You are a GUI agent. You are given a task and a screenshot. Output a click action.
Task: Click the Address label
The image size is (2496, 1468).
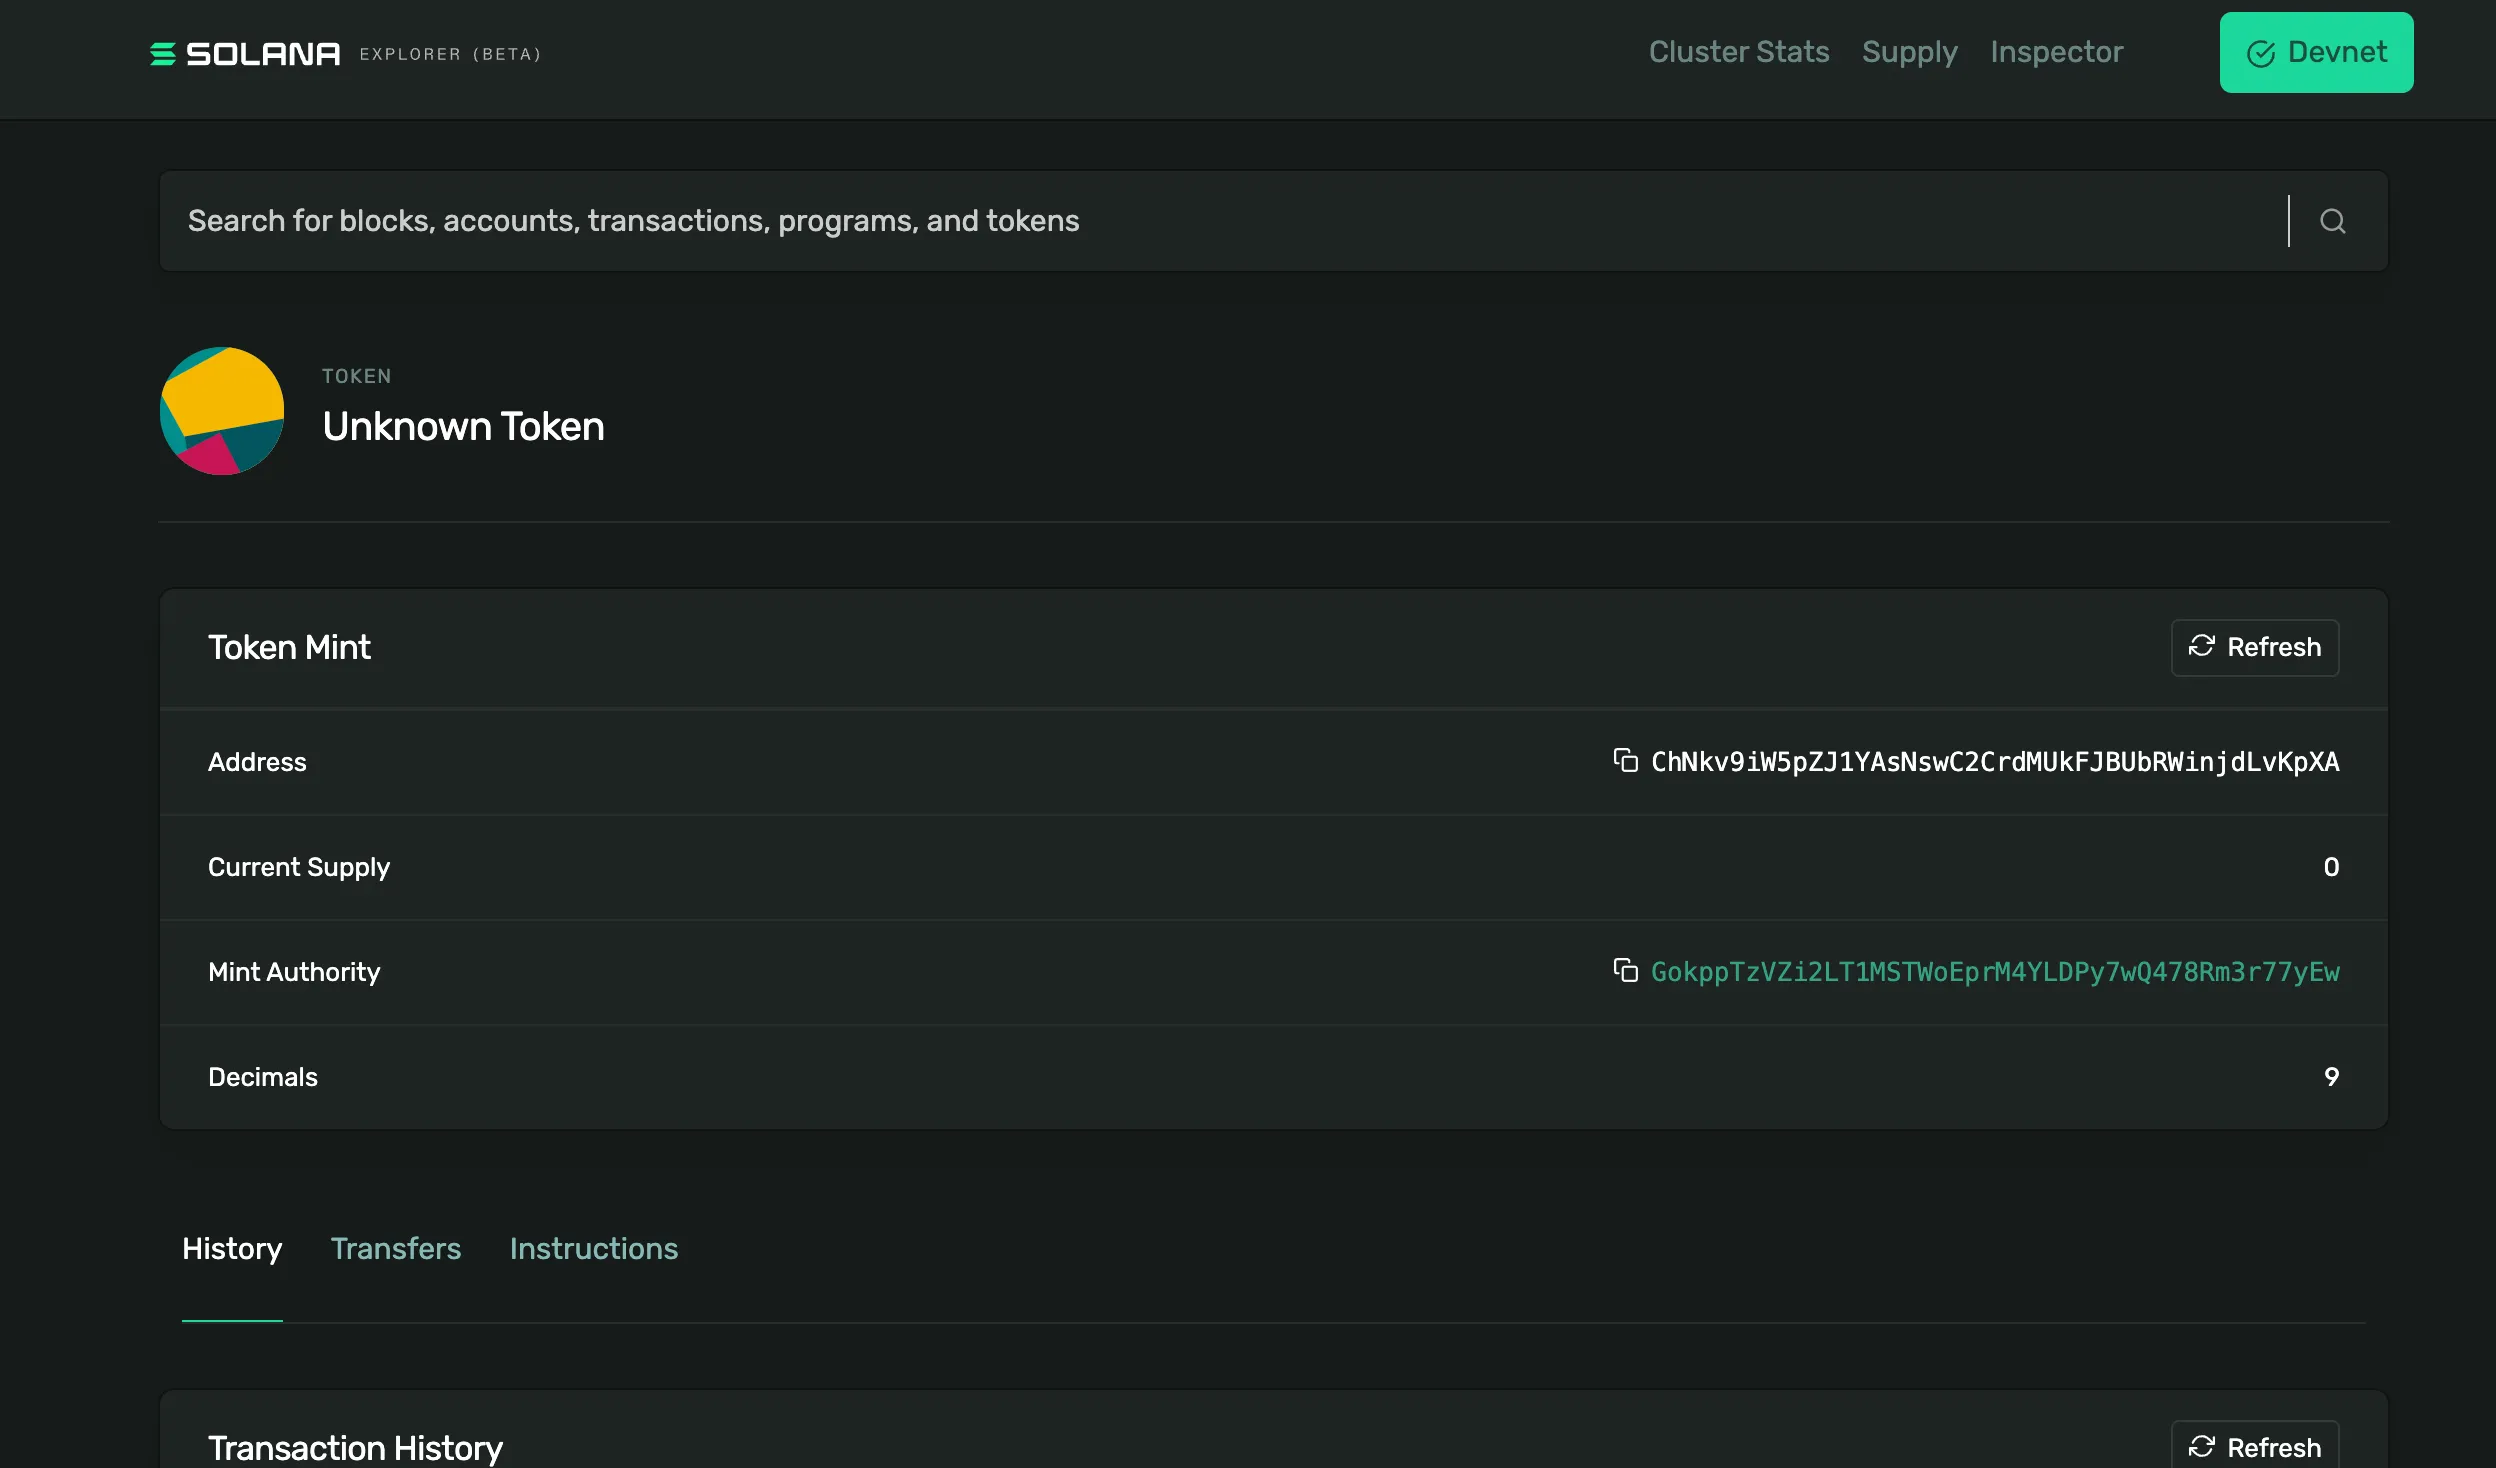pos(257,762)
